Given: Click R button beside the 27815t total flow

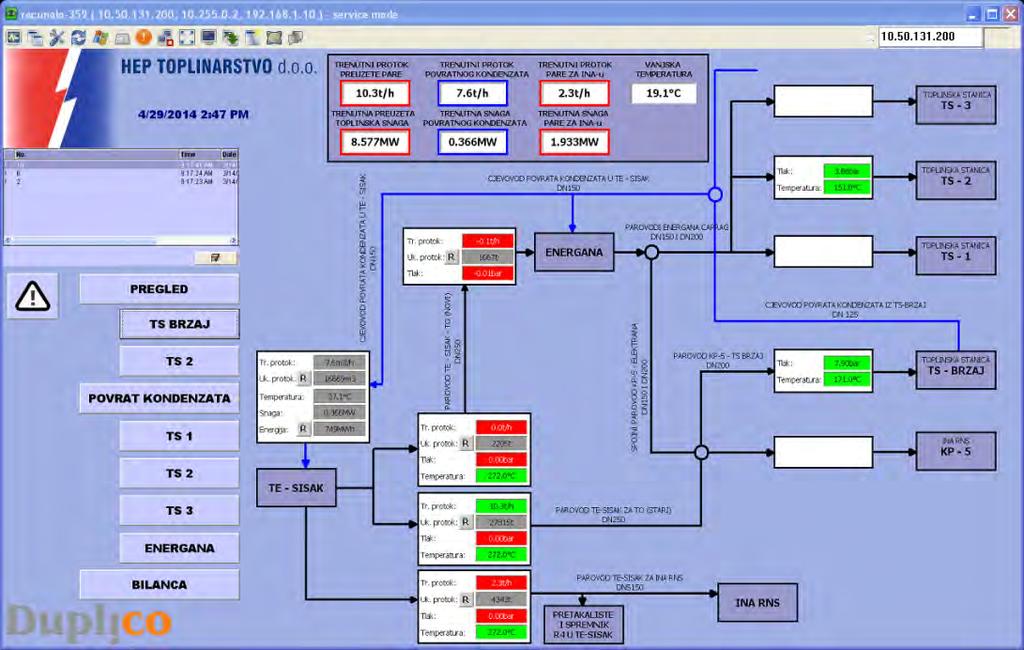Looking at the screenshot, I should 466,522.
